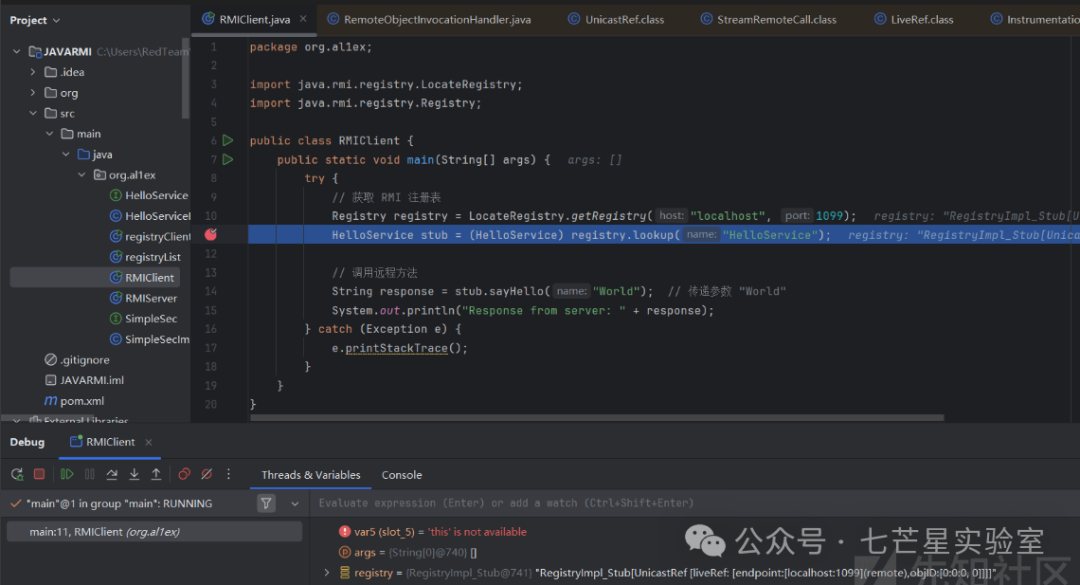The height and width of the screenshot is (585, 1080).
Task: Select the Threads & Variables tab
Action: pos(311,475)
